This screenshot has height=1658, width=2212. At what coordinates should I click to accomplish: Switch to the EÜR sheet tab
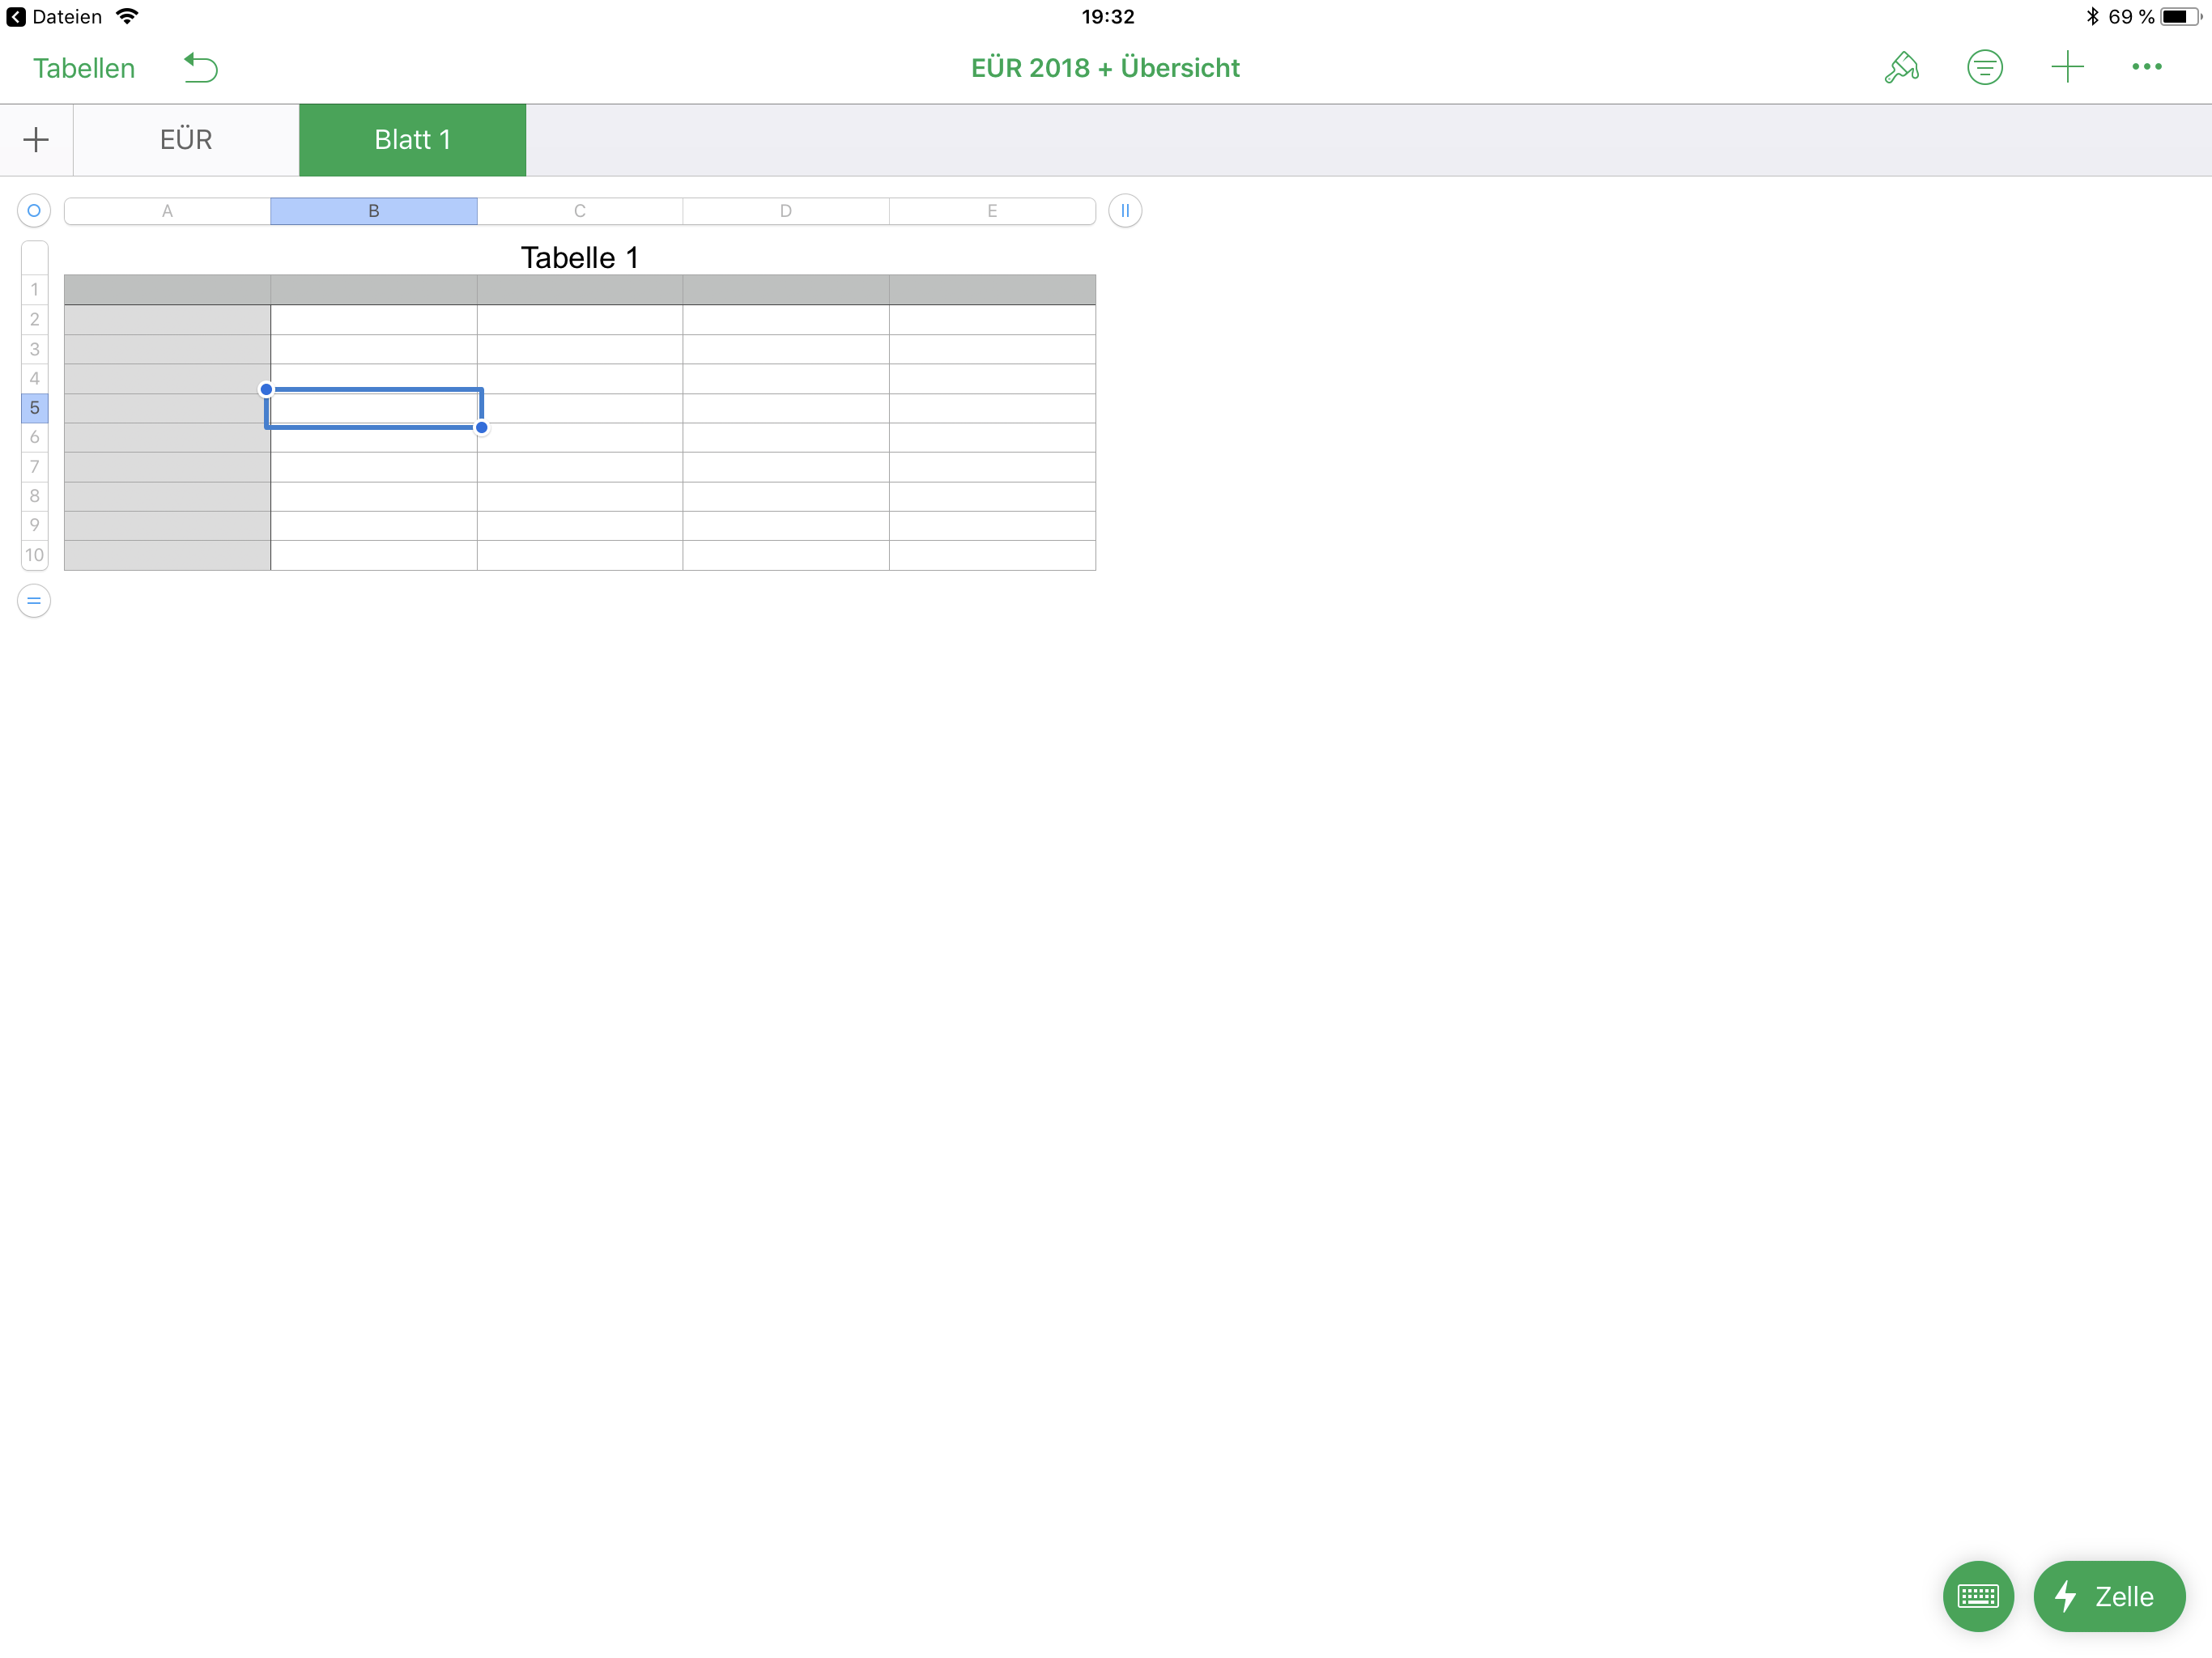pyautogui.click(x=186, y=140)
